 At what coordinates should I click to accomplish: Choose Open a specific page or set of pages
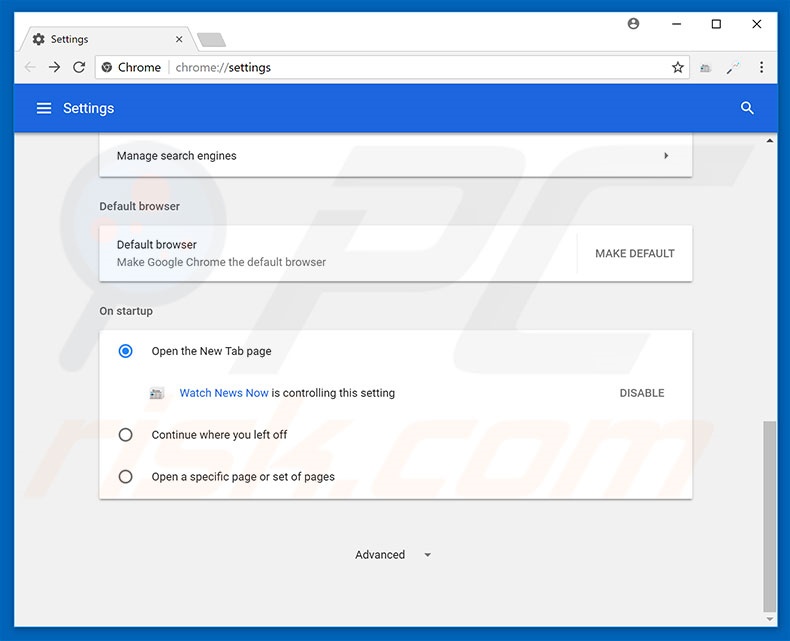(x=125, y=477)
